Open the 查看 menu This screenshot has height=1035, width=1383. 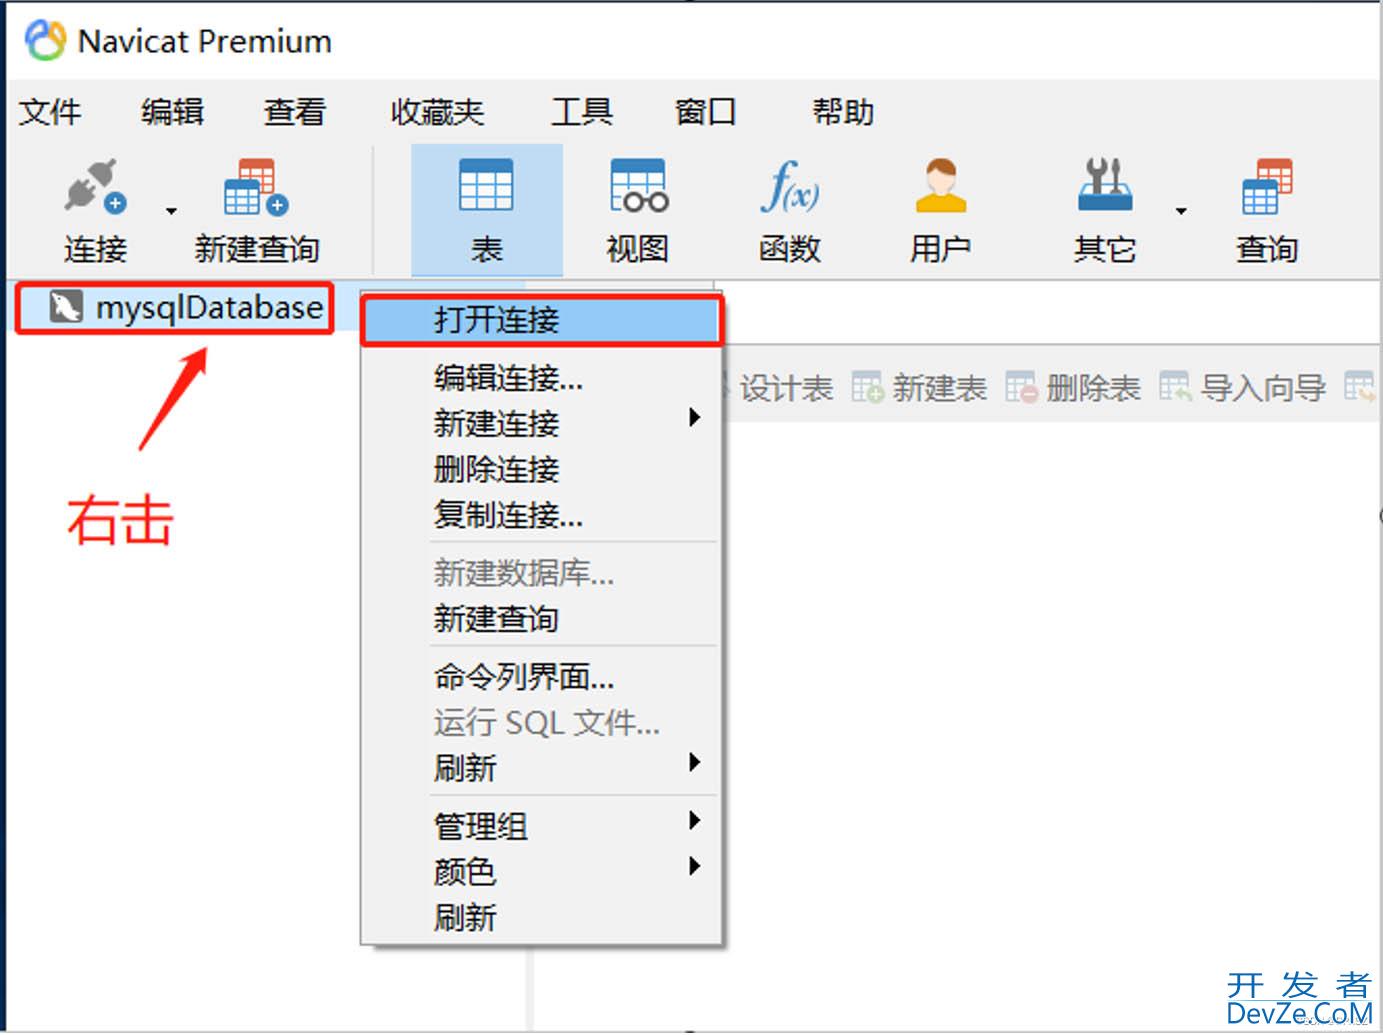click(295, 111)
